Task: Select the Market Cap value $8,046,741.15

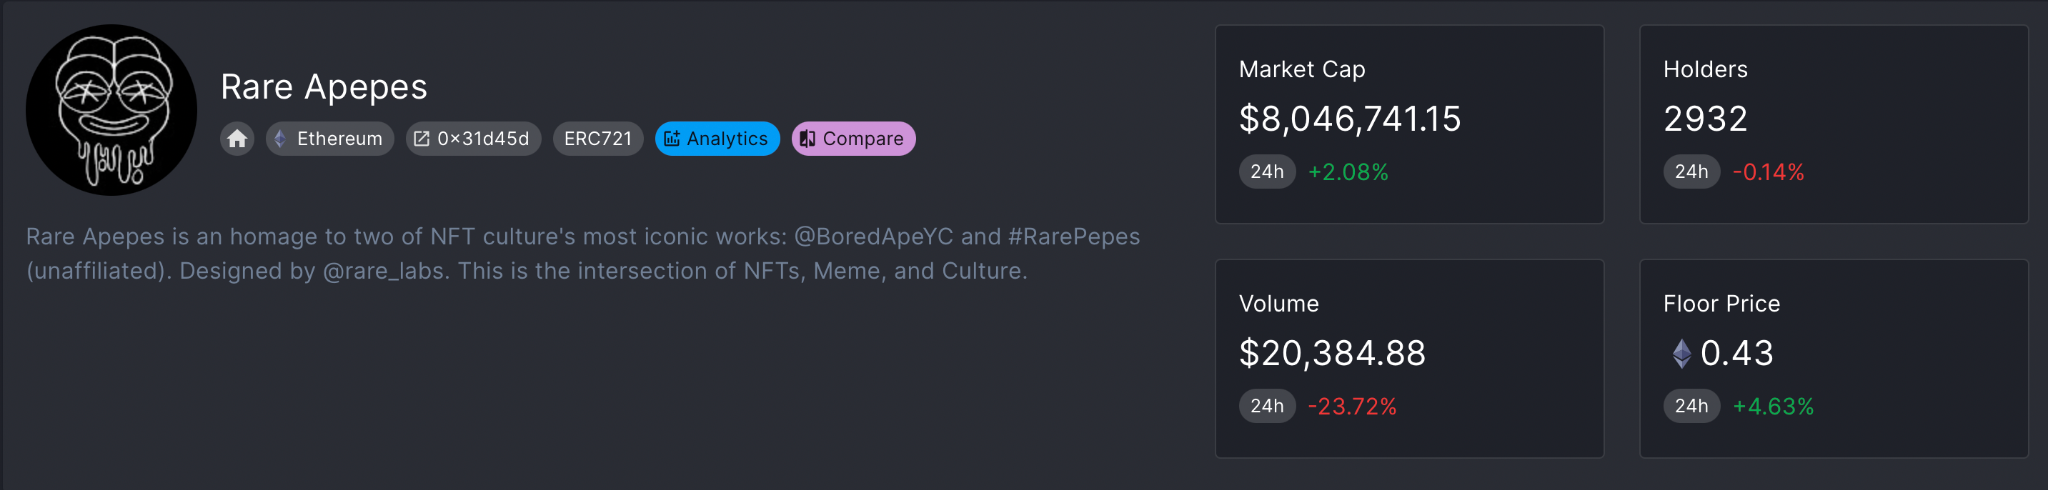Action: pos(1350,119)
